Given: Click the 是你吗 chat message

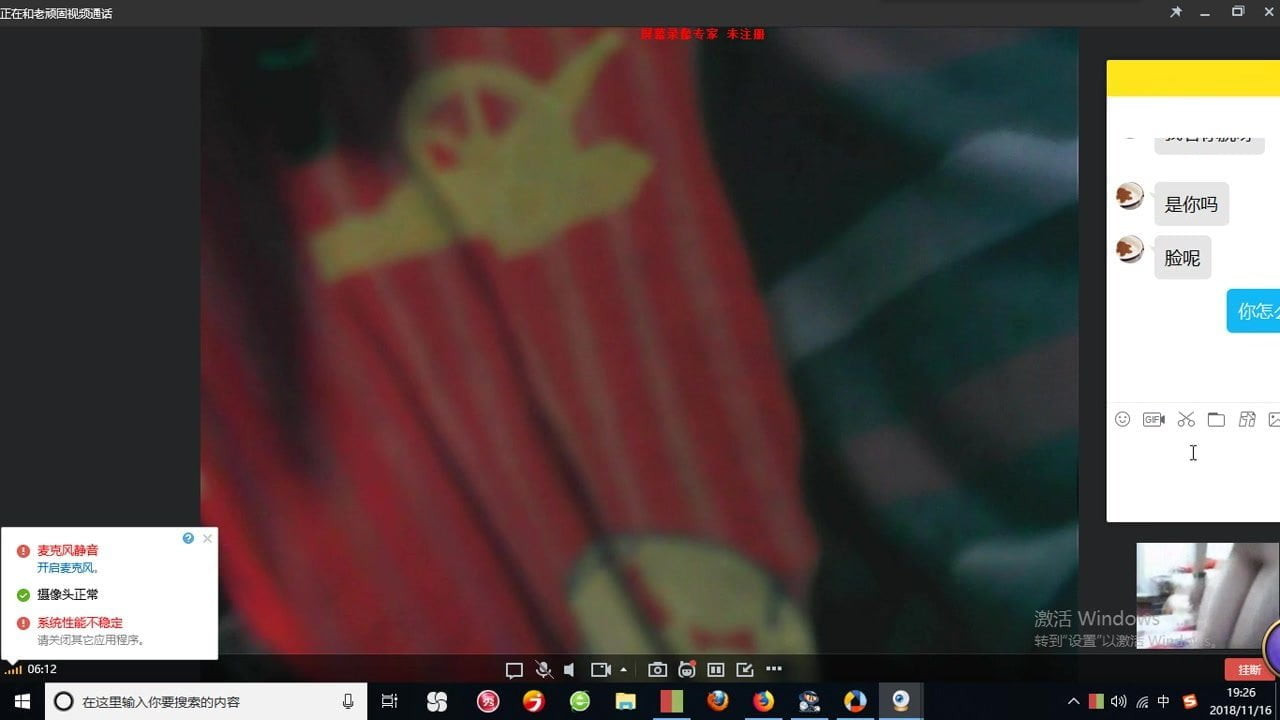Looking at the screenshot, I should pos(1191,204).
